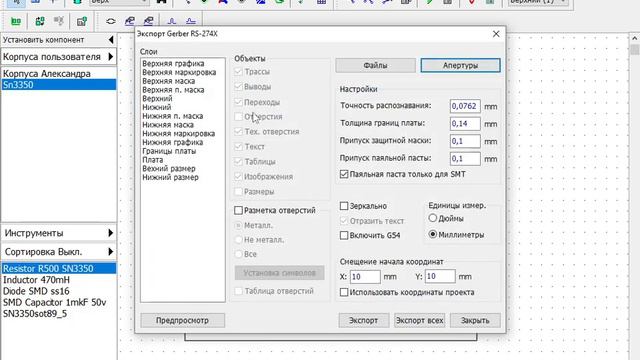This screenshot has height=360, width=640.
Task: Switch to the Апертуры tab
Action: coord(460,65)
